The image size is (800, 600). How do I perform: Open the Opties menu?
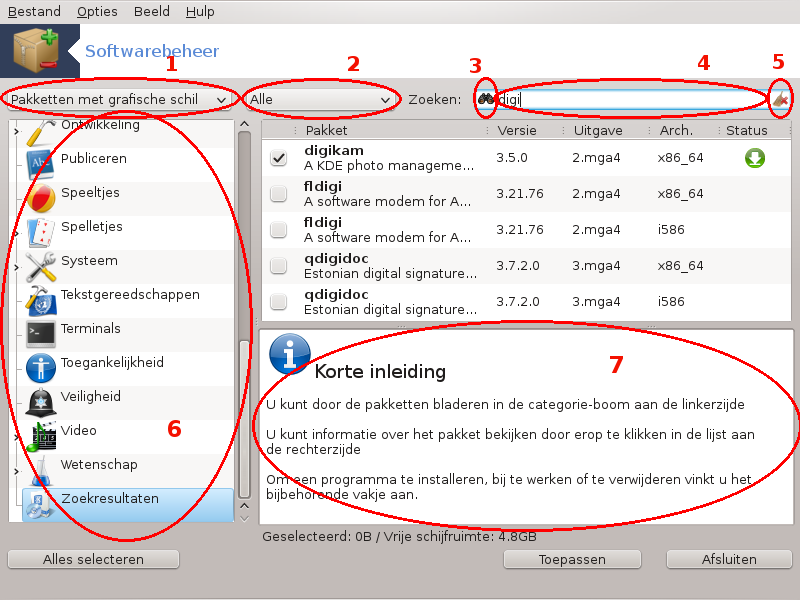97,11
